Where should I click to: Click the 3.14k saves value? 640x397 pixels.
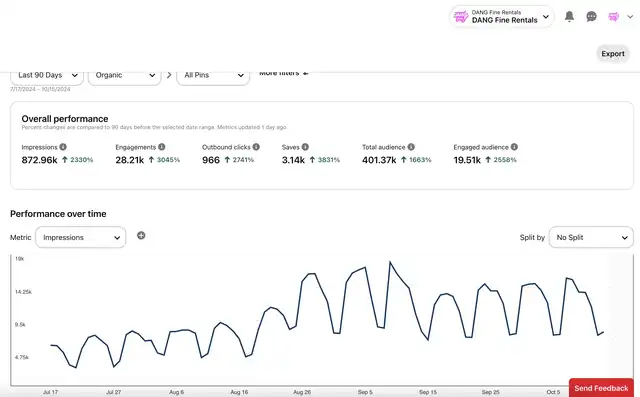tap(293, 160)
